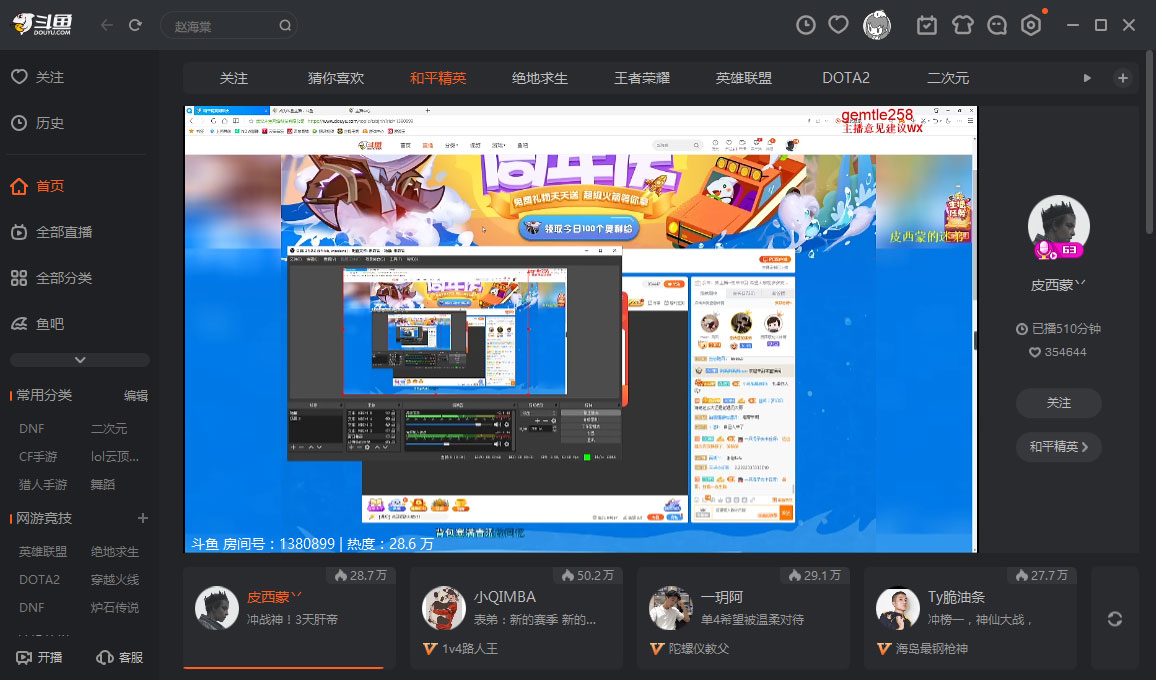Switch to the 二次元 tab
The height and width of the screenshot is (680, 1156).
[x=947, y=77]
